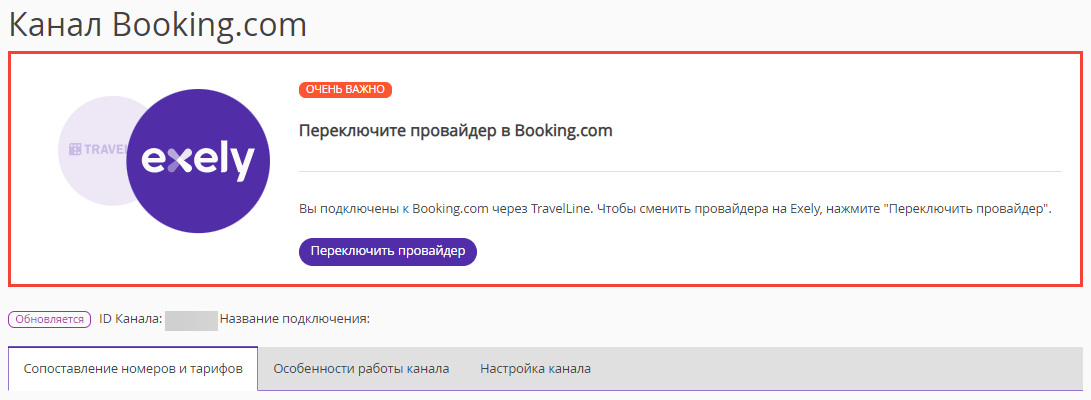Click the small TravelLine grid icon
The height and width of the screenshot is (400, 1091).
[75, 149]
